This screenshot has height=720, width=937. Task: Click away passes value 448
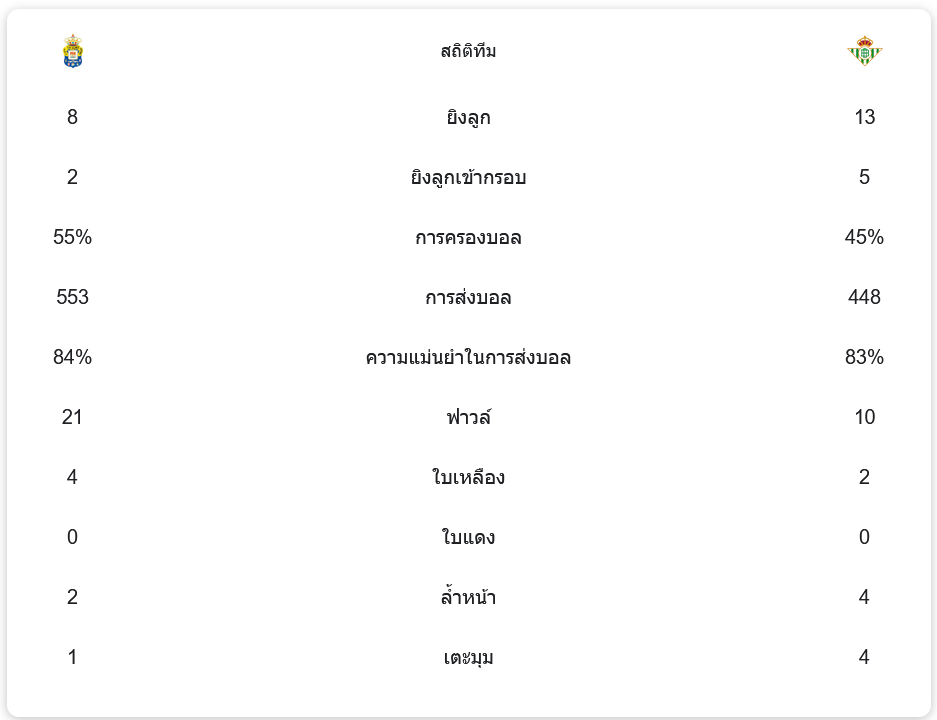pos(864,297)
